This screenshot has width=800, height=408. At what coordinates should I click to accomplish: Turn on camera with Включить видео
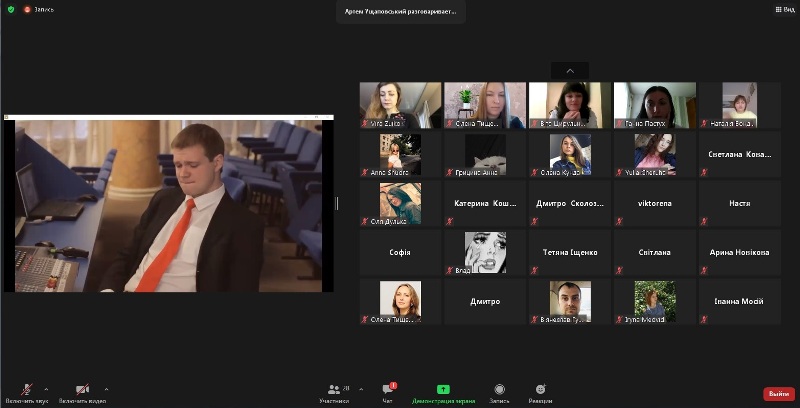[x=82, y=394]
